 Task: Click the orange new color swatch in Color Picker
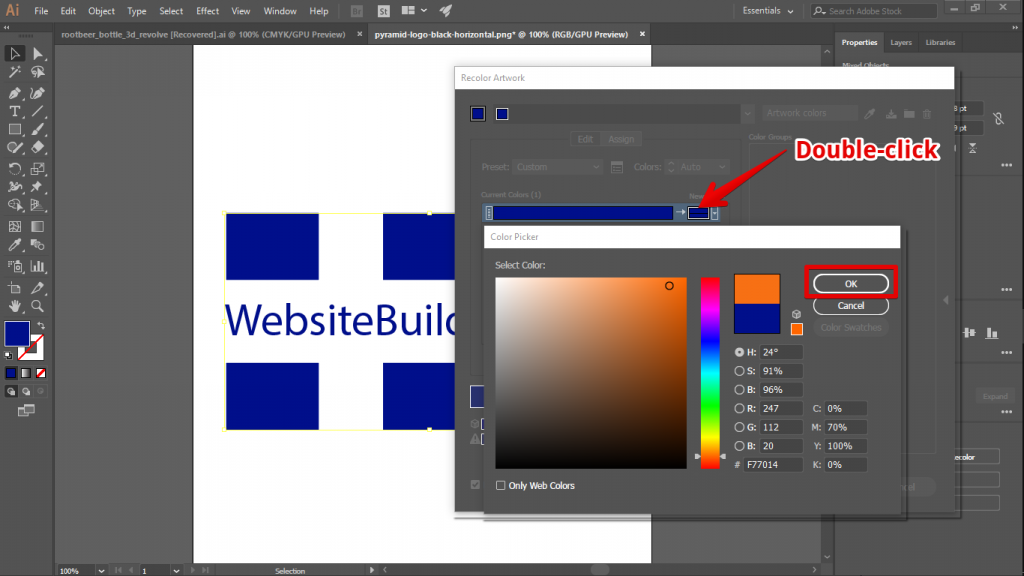pos(757,286)
